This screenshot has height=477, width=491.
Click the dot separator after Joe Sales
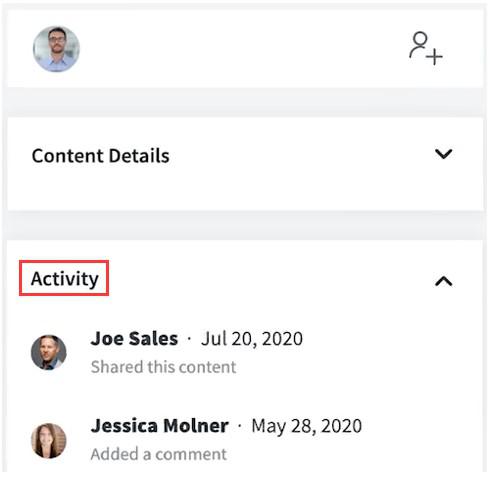pos(189,339)
